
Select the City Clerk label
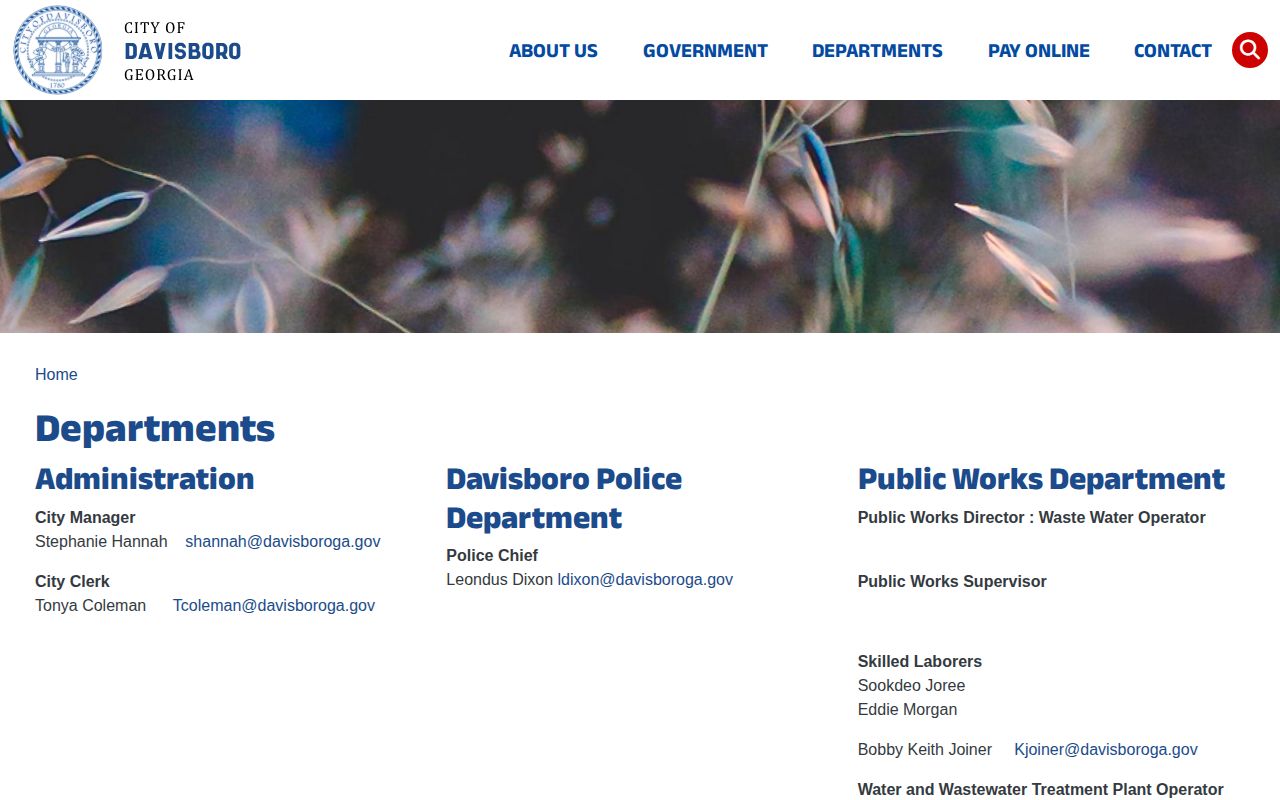72,581
